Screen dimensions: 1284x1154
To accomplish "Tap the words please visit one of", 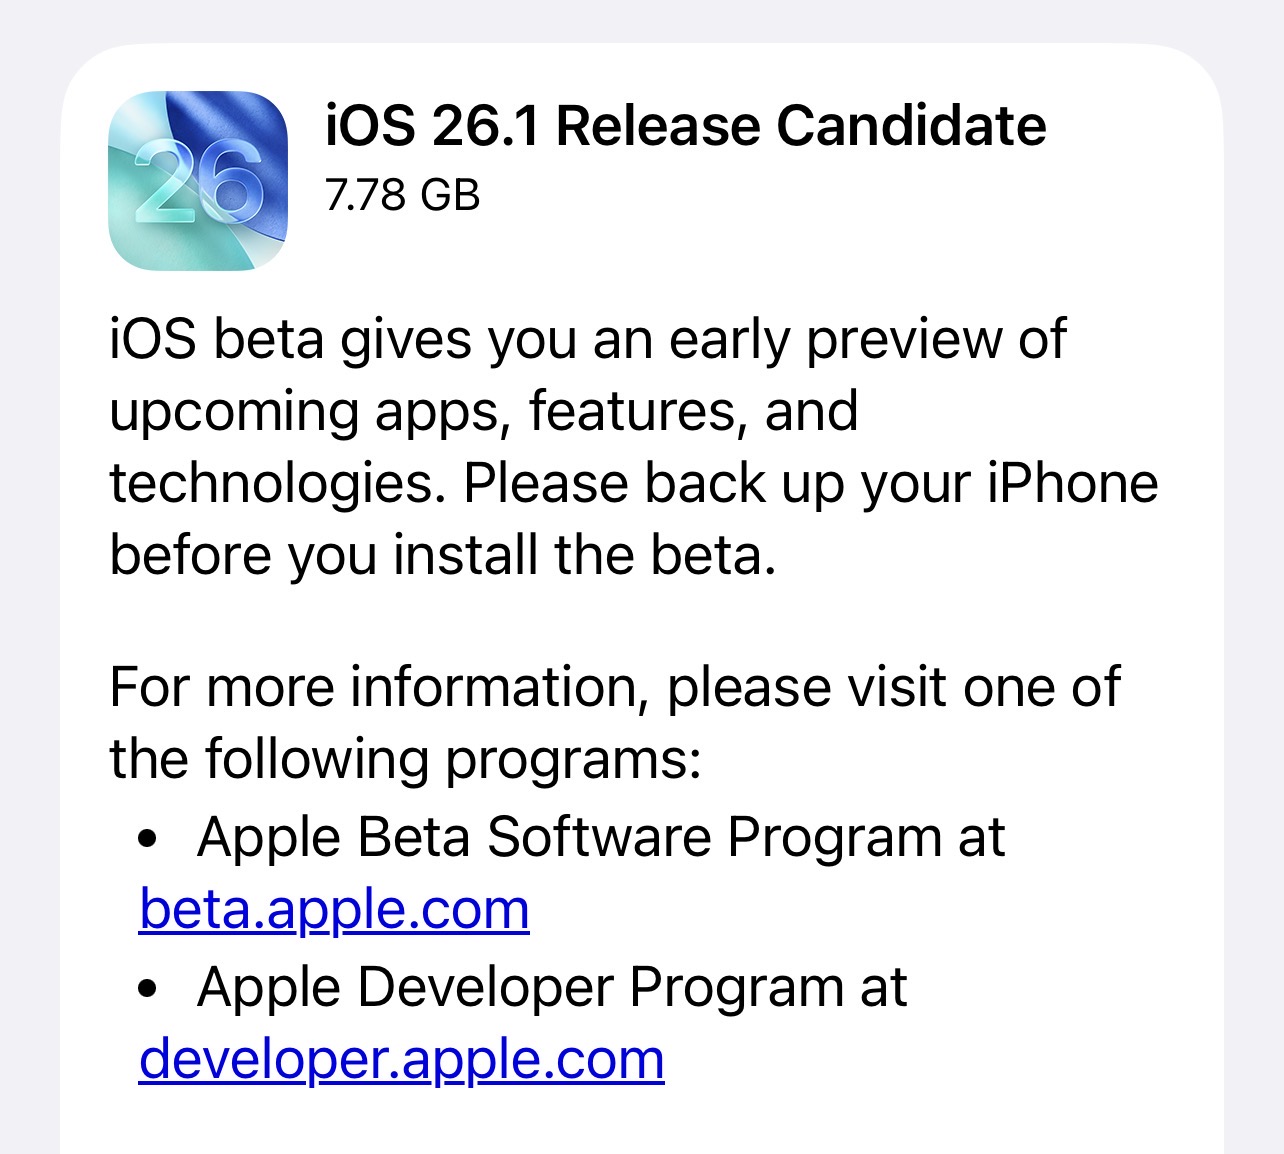I will pyautogui.click(x=893, y=688).
